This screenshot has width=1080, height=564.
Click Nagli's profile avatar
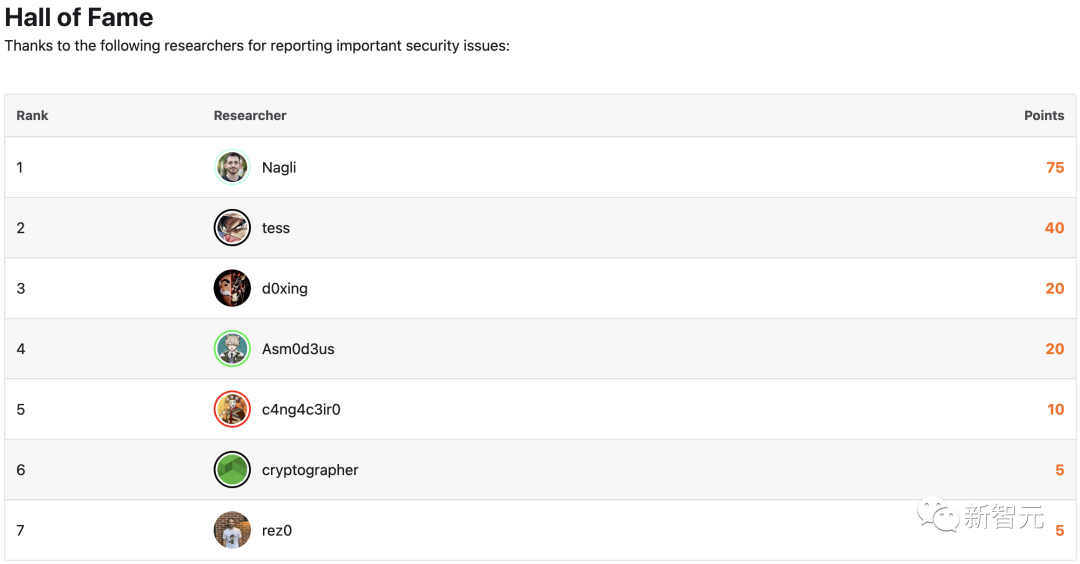232,168
